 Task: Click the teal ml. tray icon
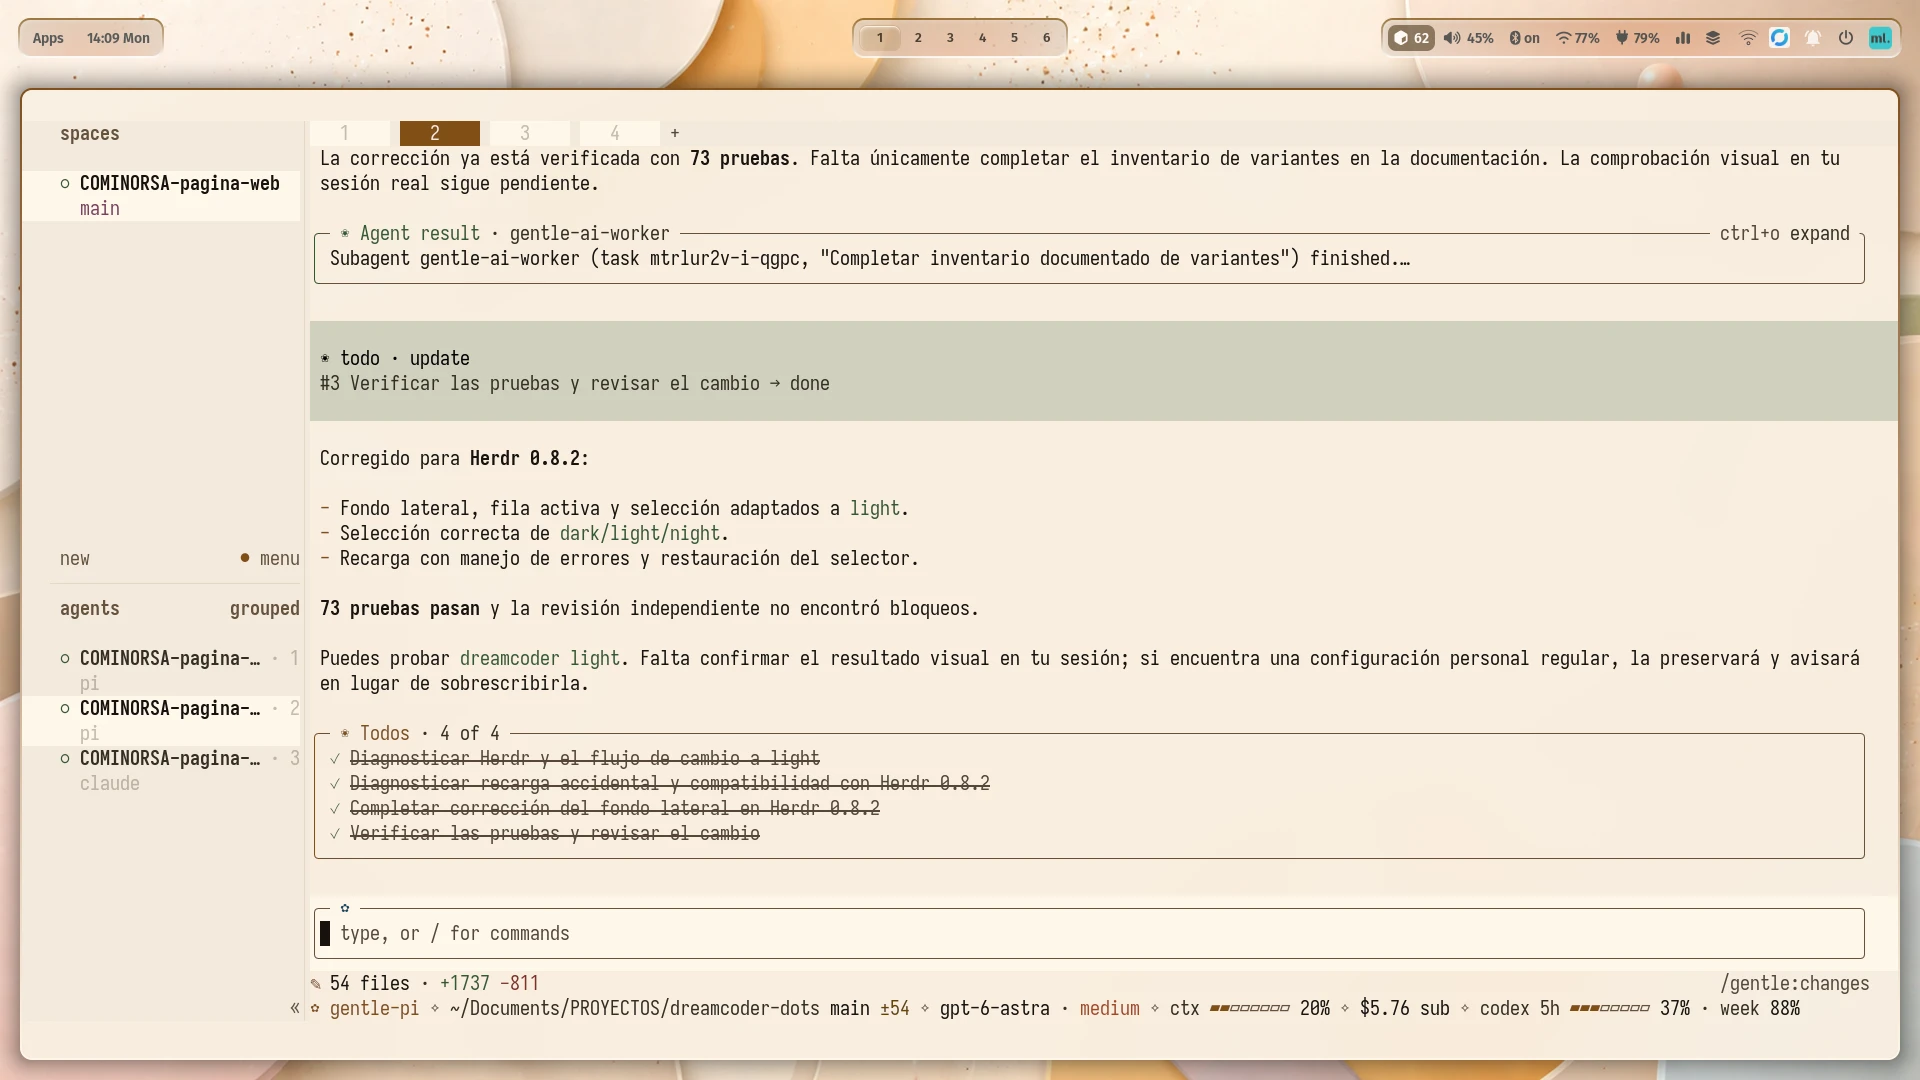tap(1880, 38)
